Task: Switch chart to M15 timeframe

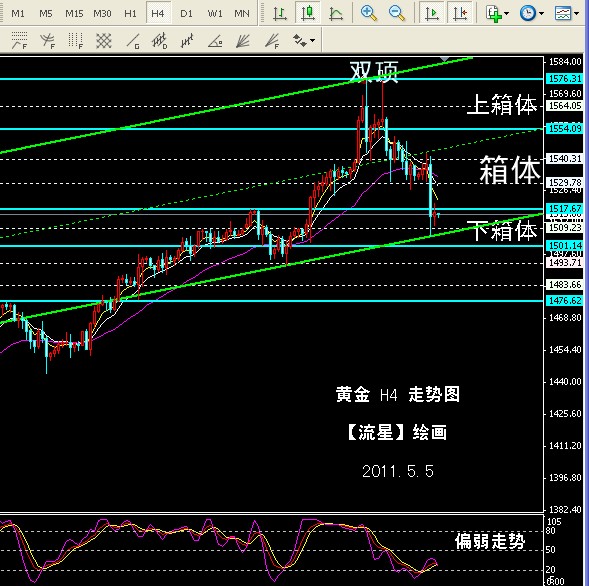Action: point(74,14)
